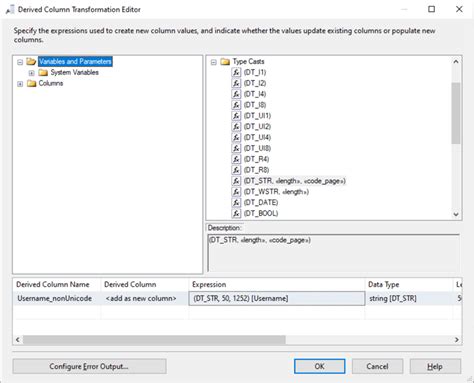Click the fx icon beside (DT_I1)
The width and height of the screenshot is (474, 383).
coord(236,72)
